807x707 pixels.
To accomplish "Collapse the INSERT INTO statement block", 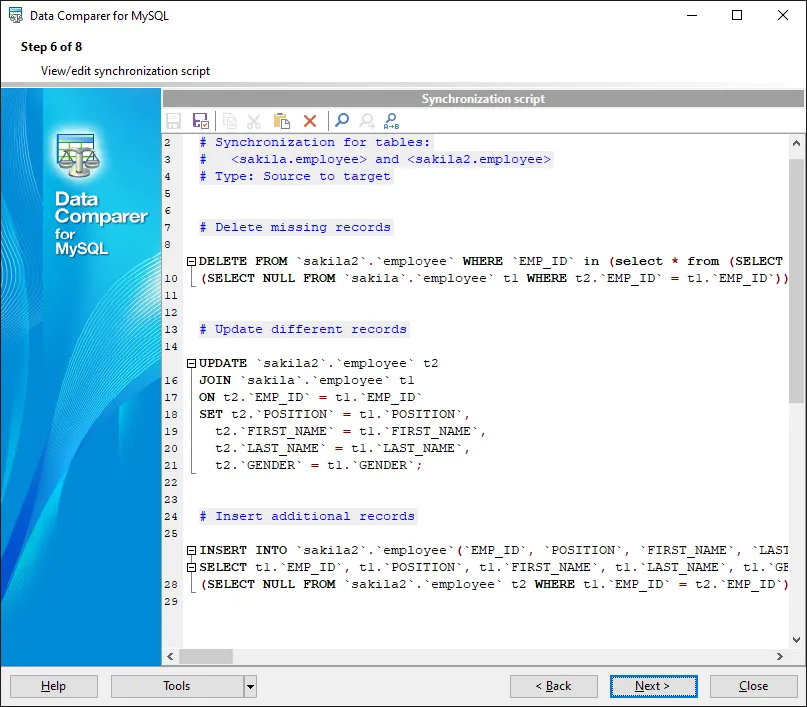I will point(191,551).
